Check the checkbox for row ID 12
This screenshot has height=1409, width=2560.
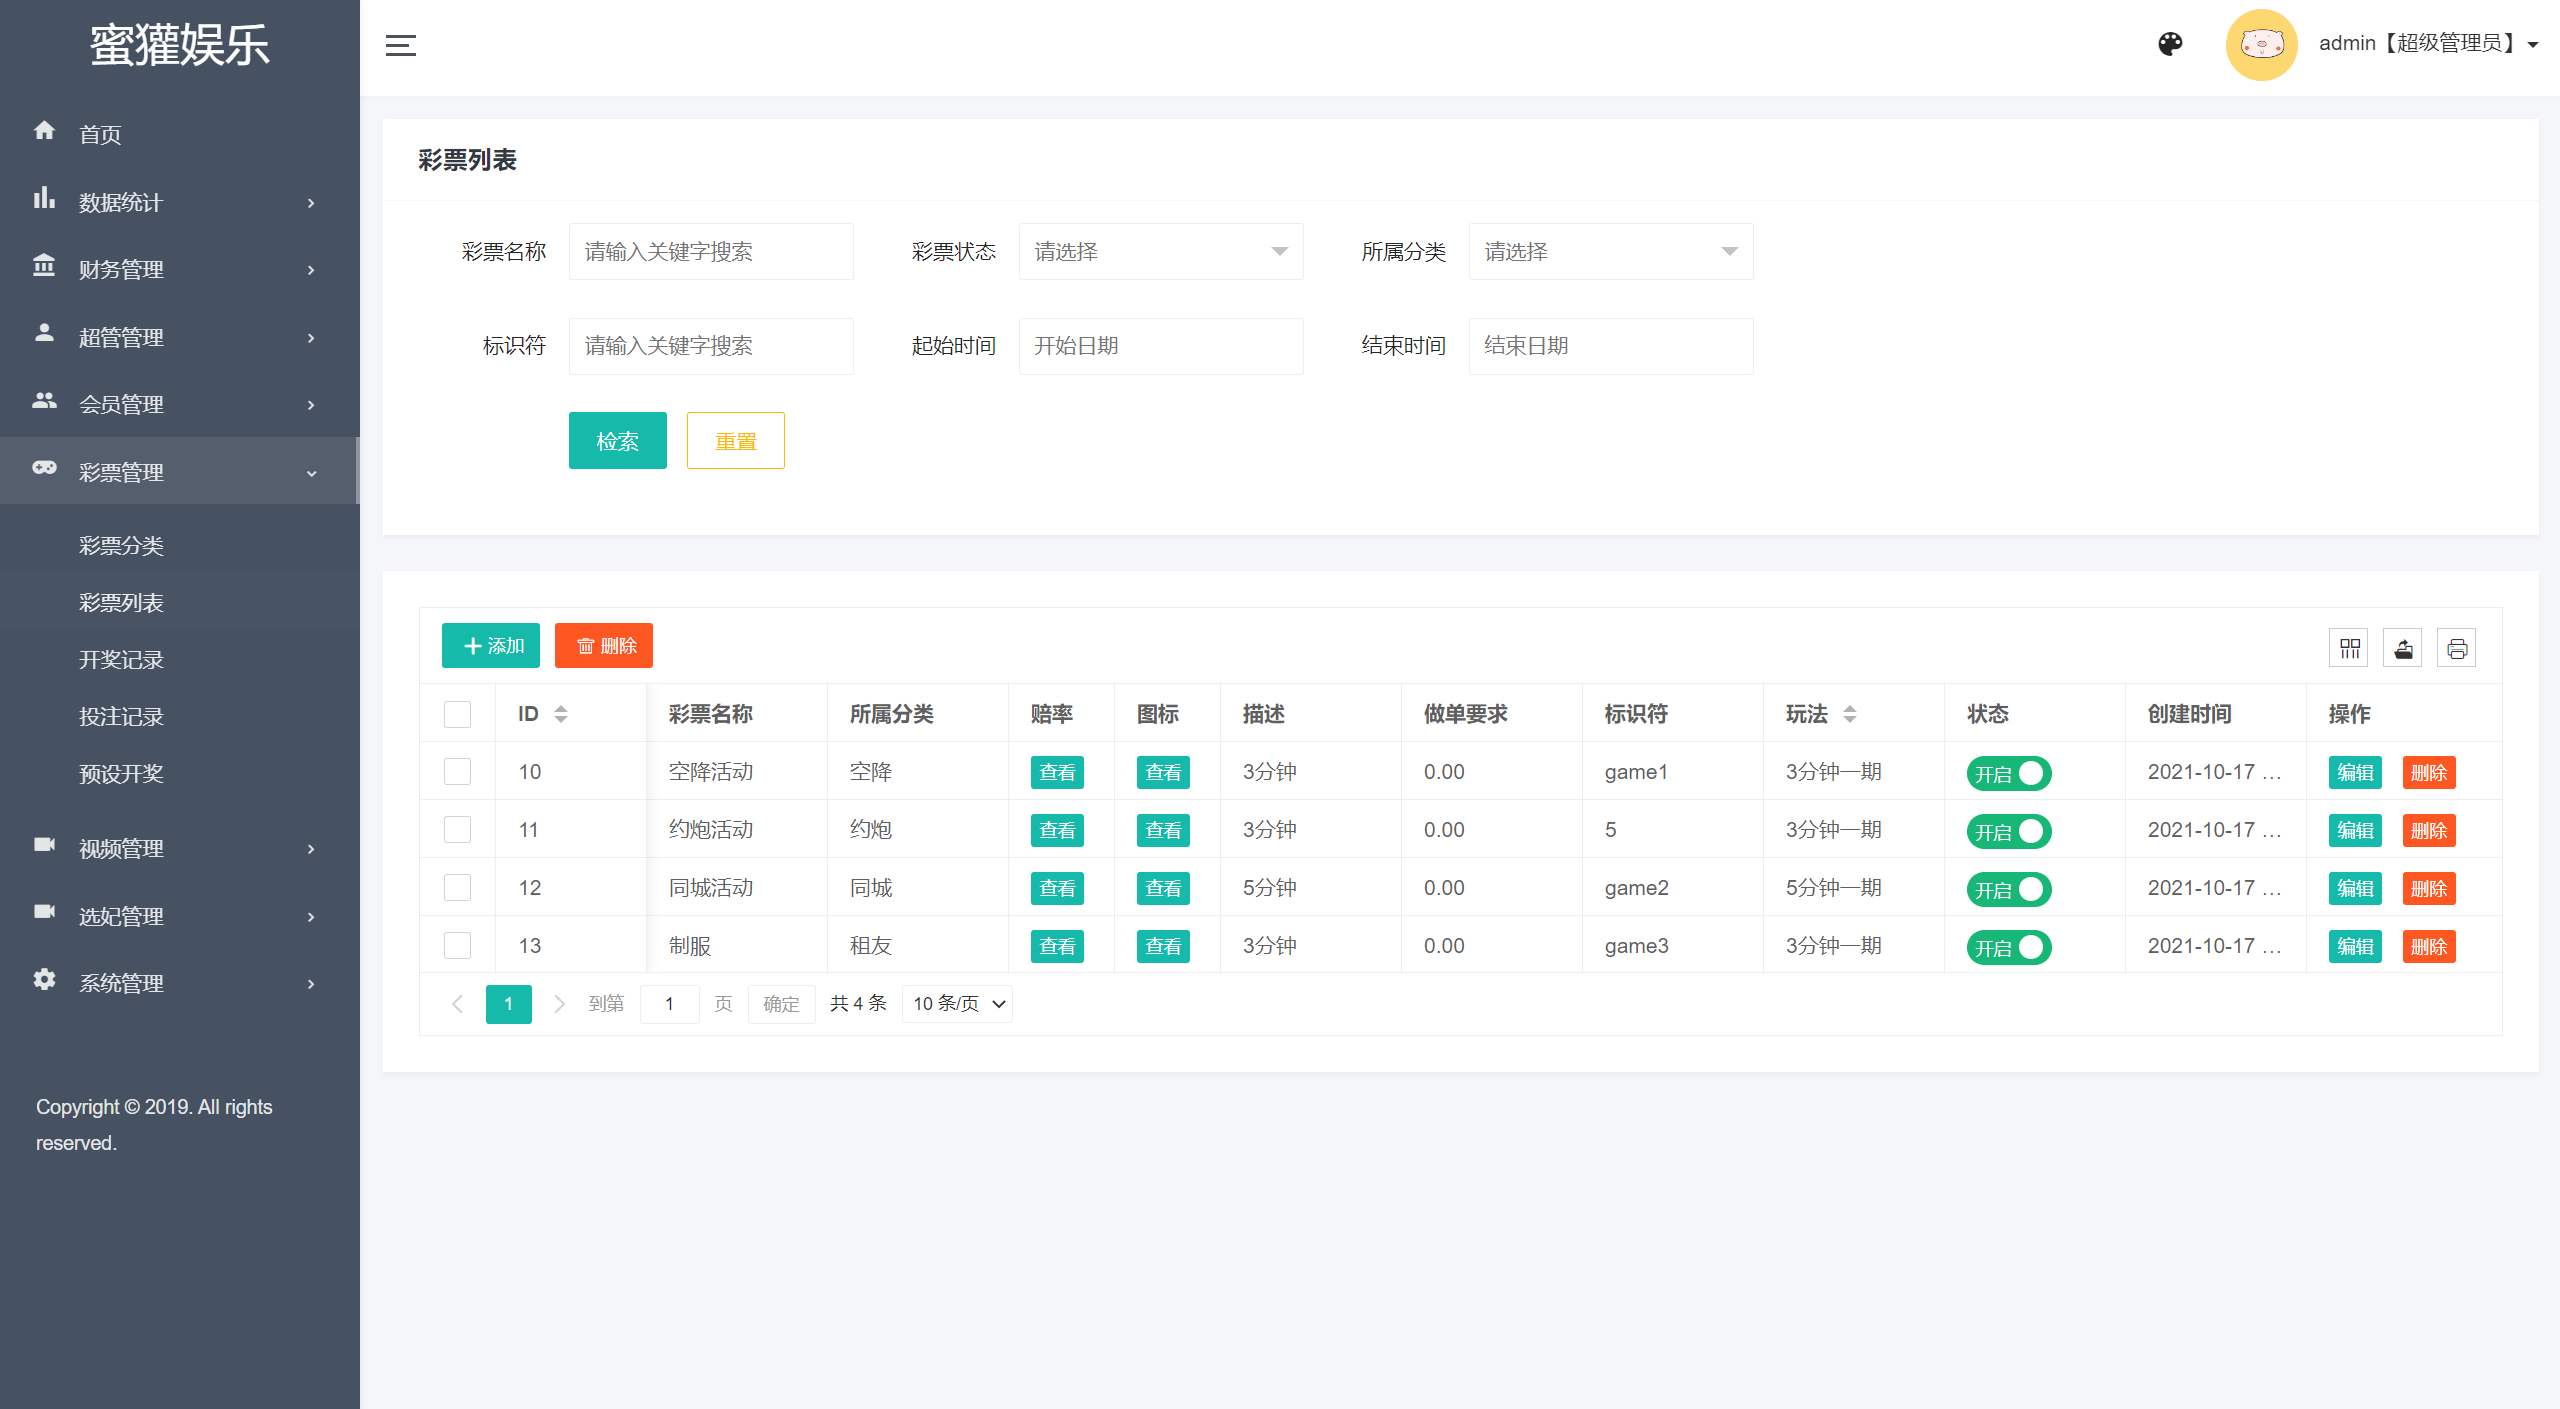tap(457, 888)
